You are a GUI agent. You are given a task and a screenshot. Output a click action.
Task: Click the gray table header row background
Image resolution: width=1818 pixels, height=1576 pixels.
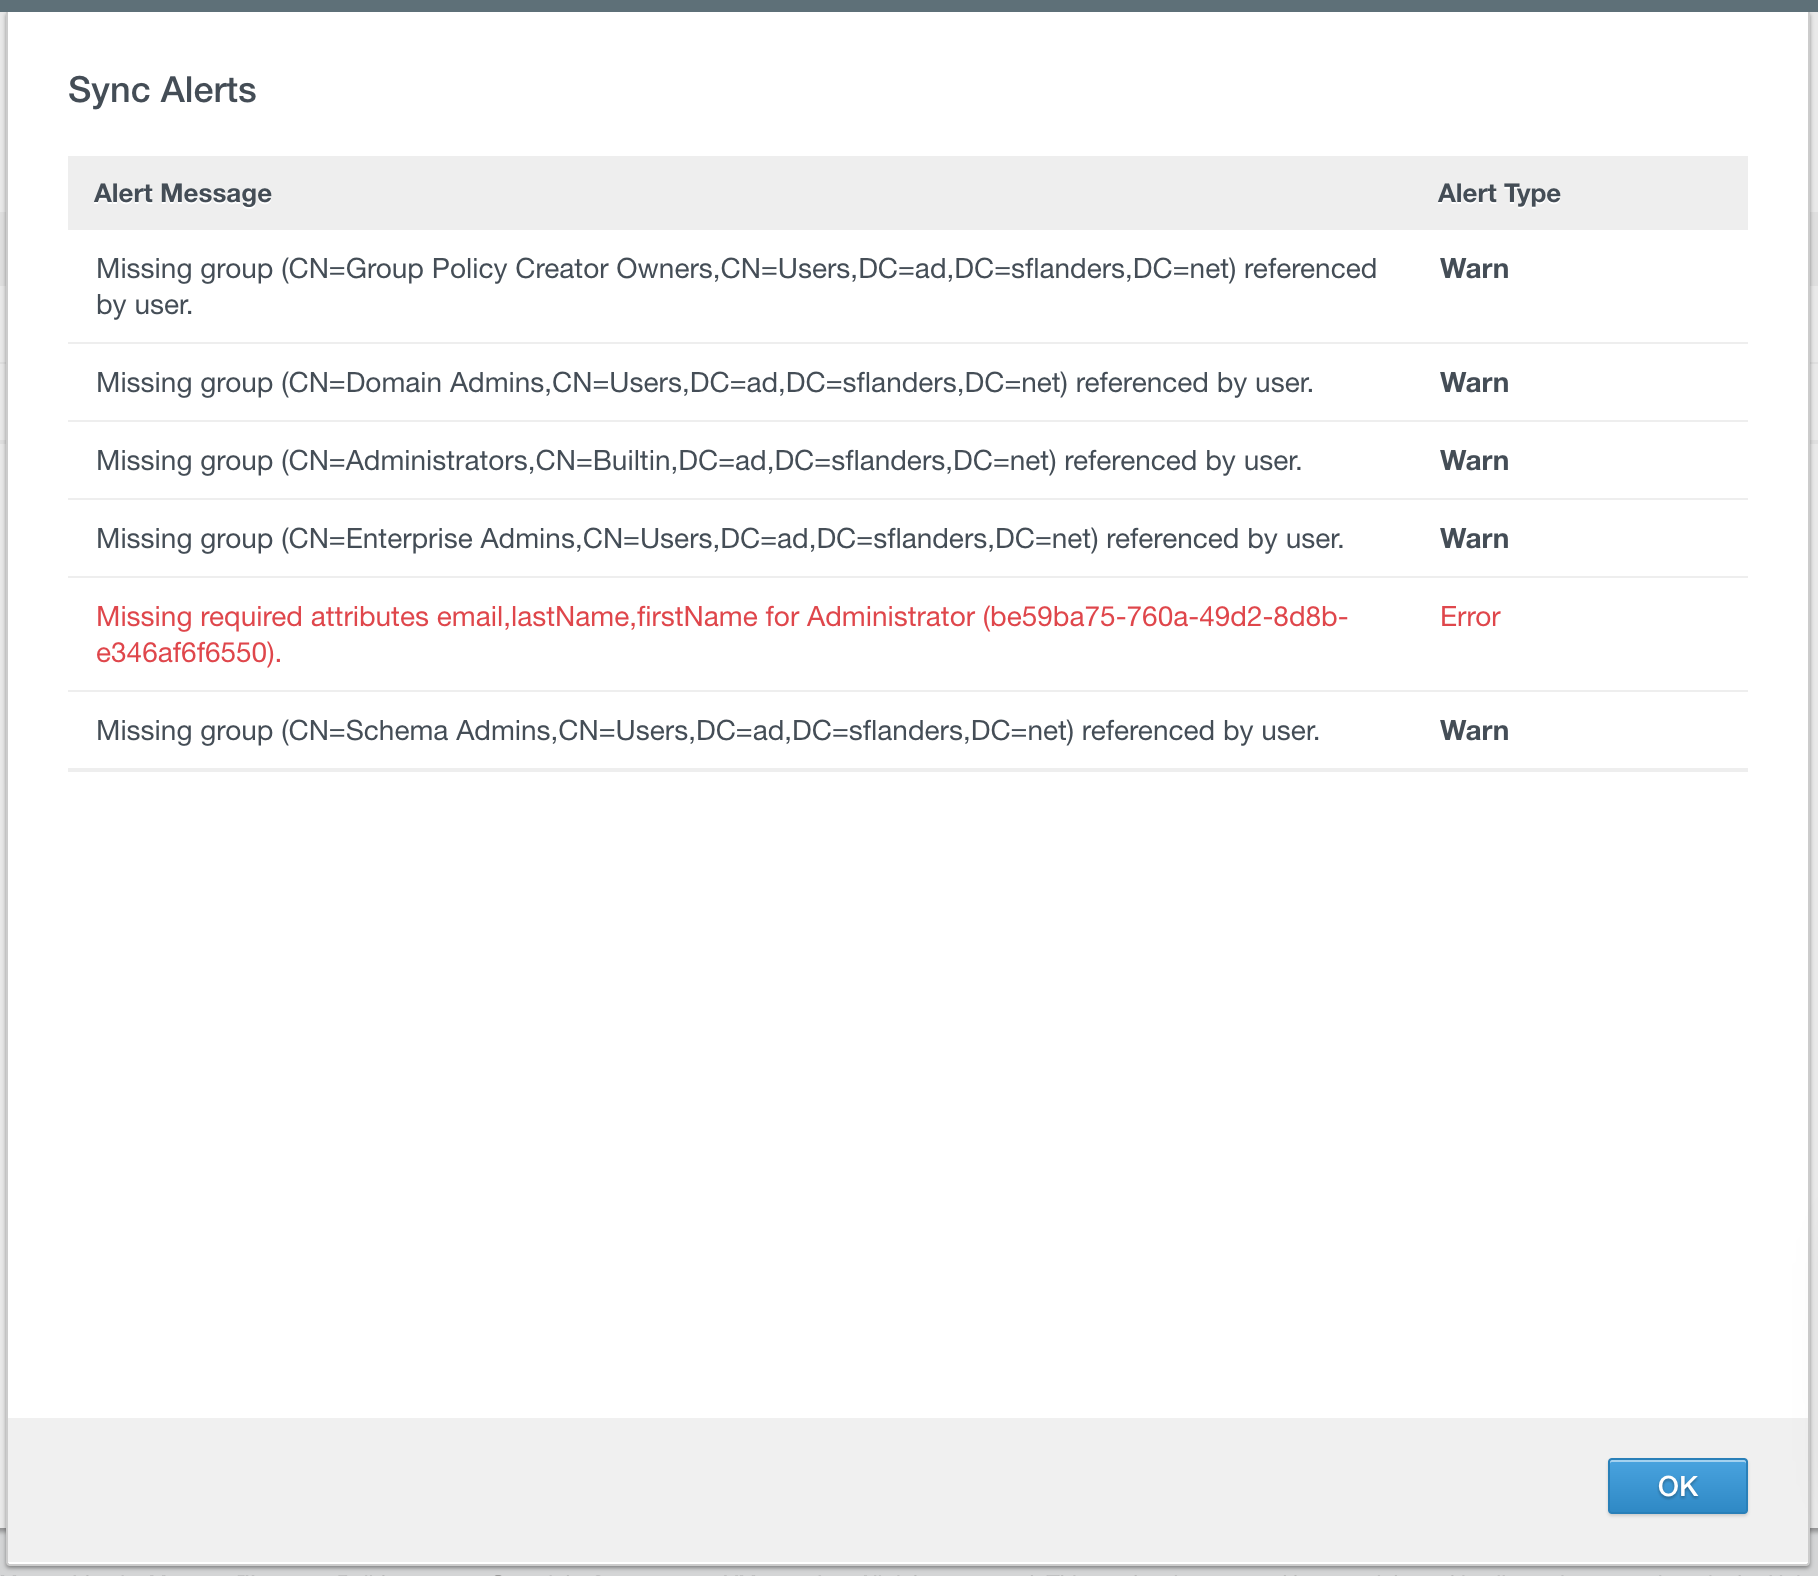coord(850,193)
